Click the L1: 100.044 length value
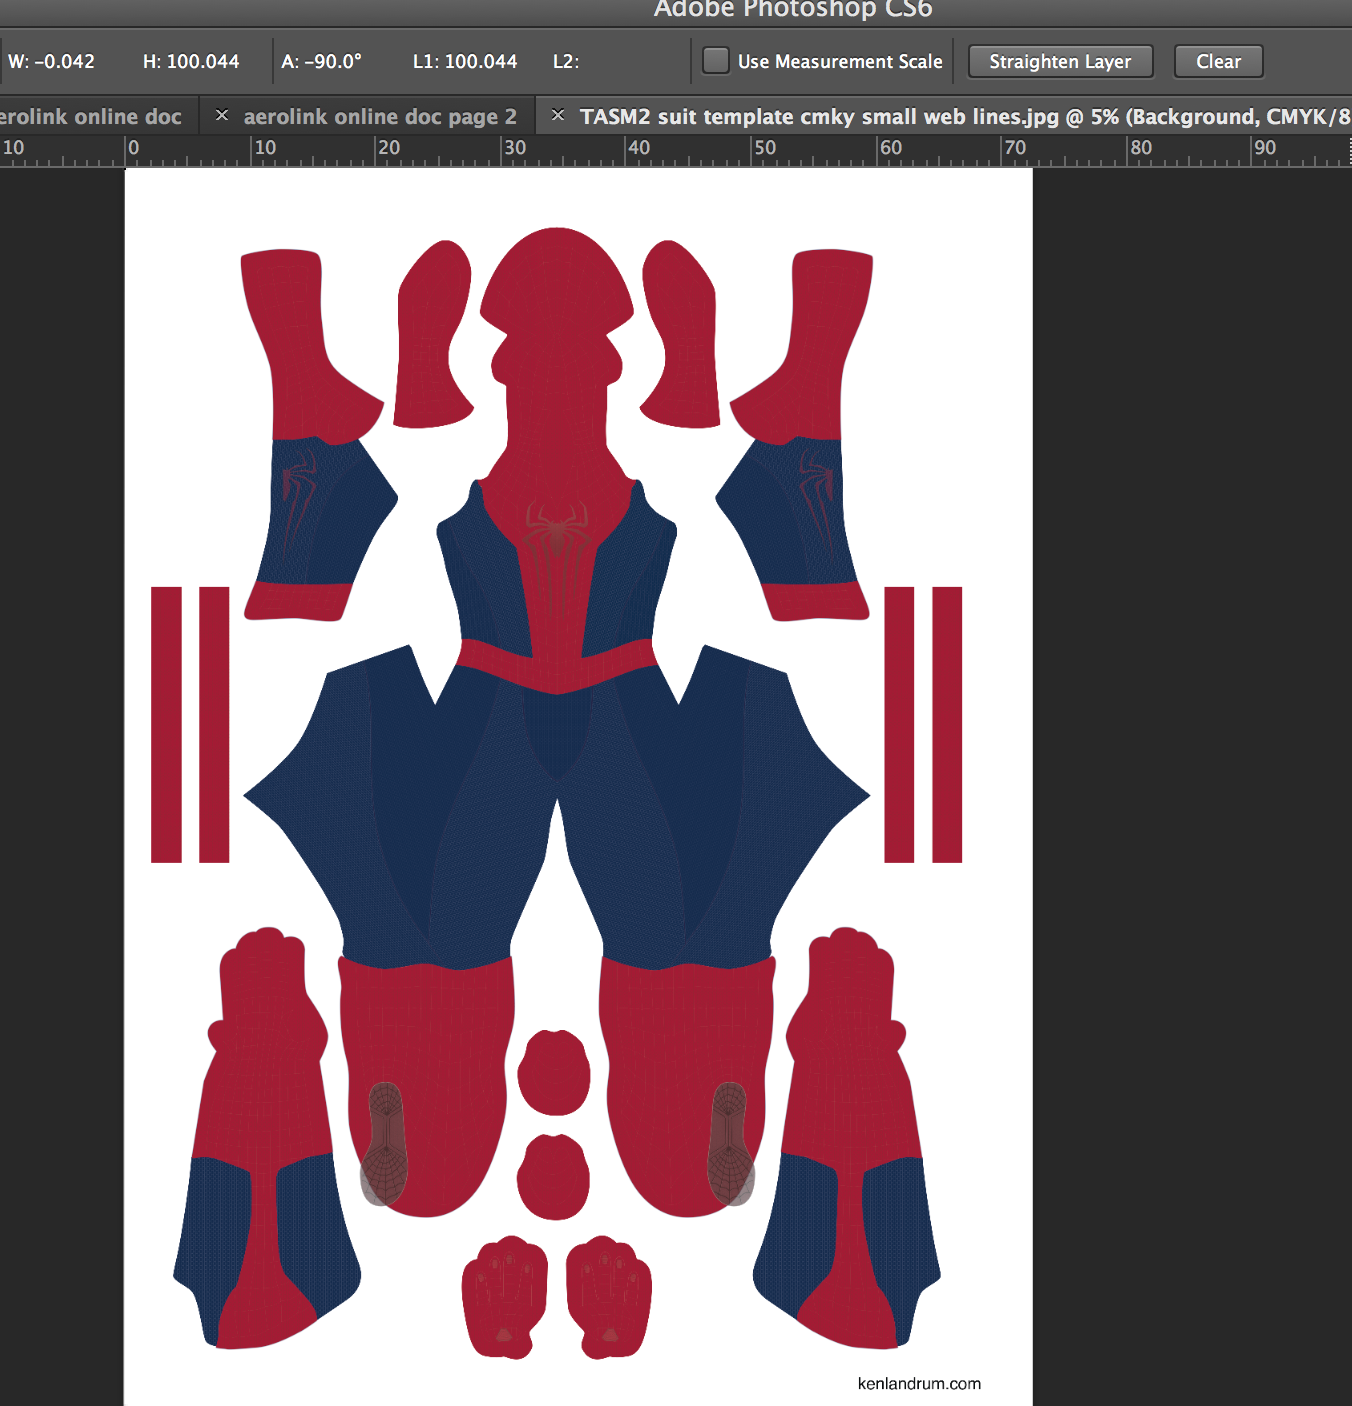This screenshot has height=1406, width=1352. [x=465, y=61]
